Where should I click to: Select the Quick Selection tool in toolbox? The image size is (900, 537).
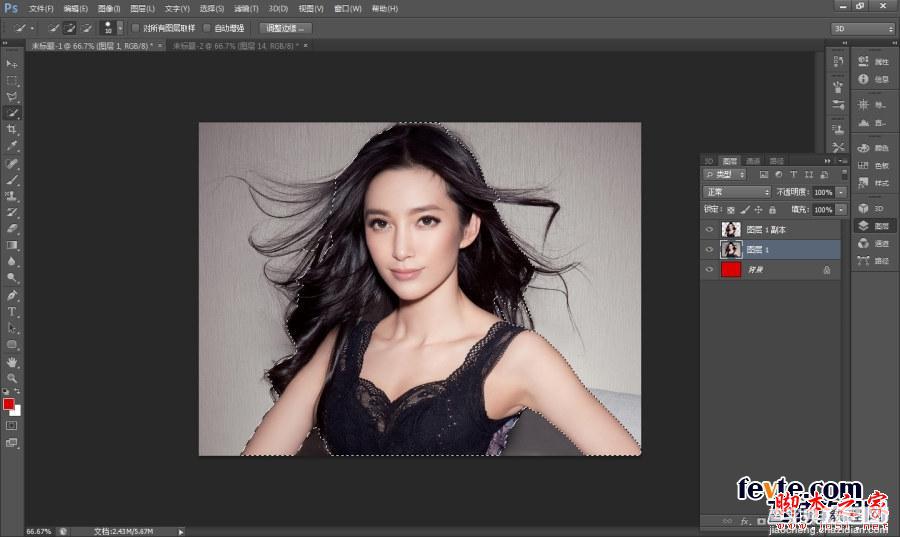11,113
